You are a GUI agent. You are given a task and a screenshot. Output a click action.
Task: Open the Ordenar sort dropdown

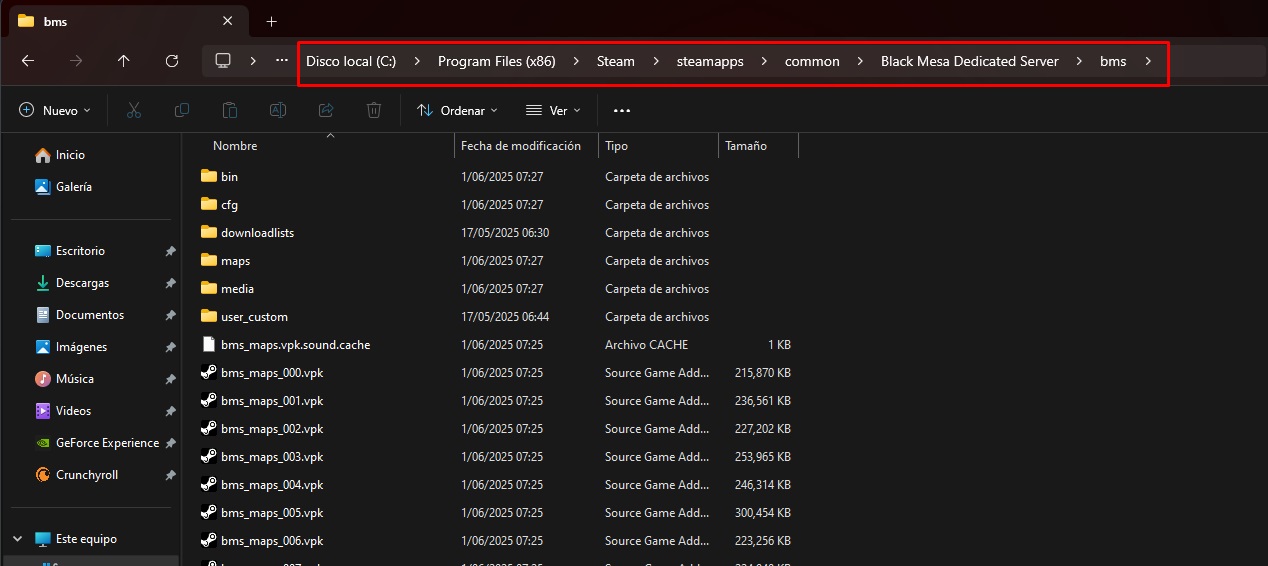click(x=457, y=110)
